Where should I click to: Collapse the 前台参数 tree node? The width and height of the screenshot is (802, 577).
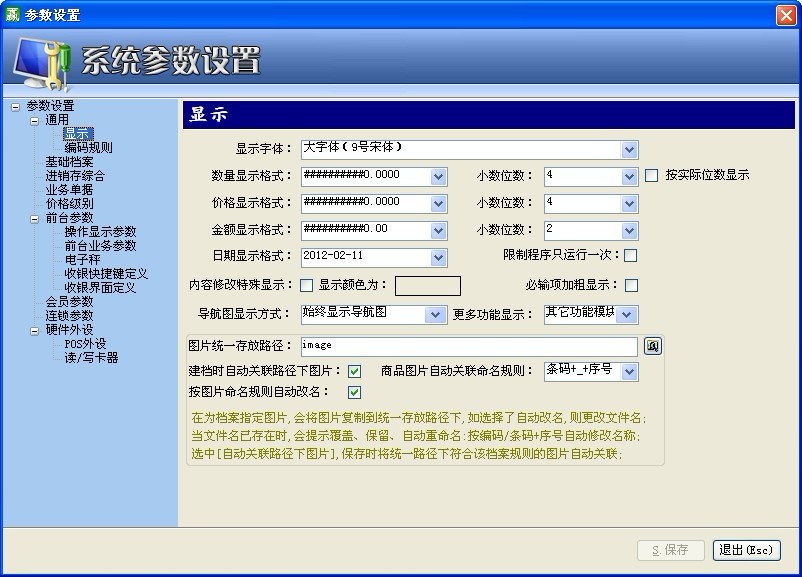click(x=34, y=219)
